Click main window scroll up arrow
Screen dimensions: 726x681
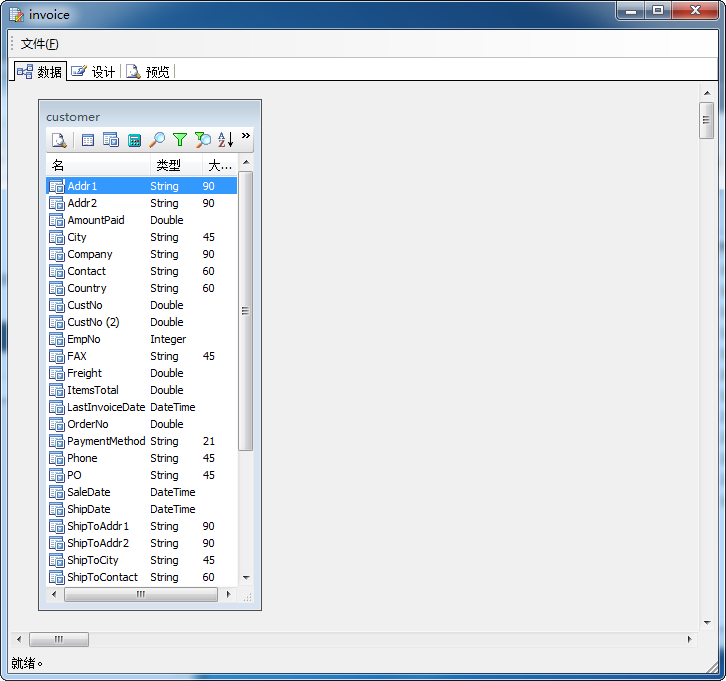[707, 93]
